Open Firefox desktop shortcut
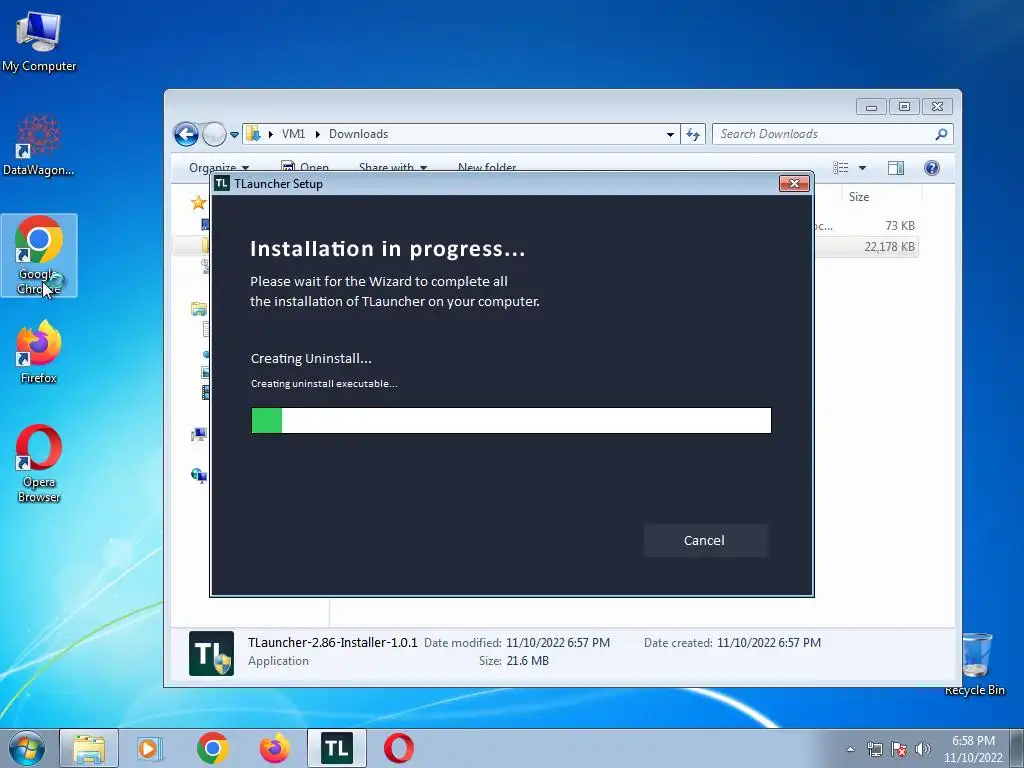Viewport: 1024px width, 768px height. click(x=39, y=352)
